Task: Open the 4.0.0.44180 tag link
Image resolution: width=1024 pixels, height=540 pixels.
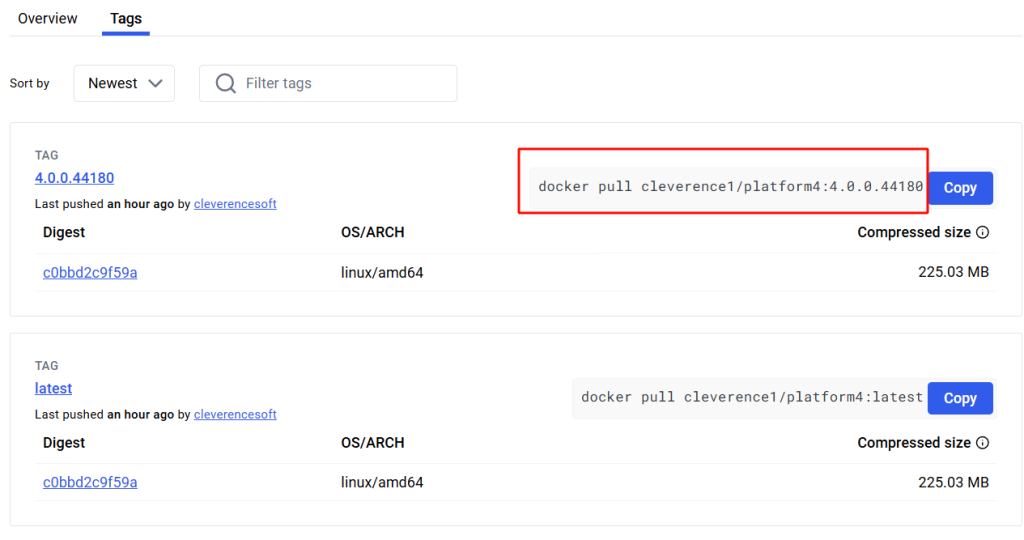Action: (74, 178)
